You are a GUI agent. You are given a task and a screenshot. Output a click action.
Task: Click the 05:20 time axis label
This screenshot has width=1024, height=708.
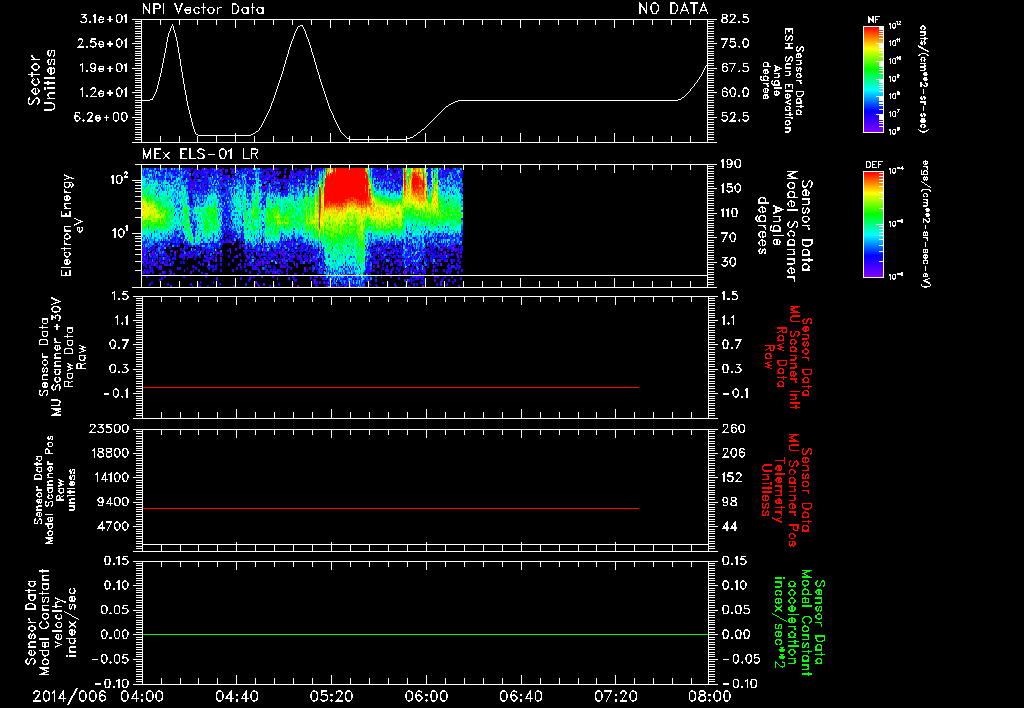point(331,696)
